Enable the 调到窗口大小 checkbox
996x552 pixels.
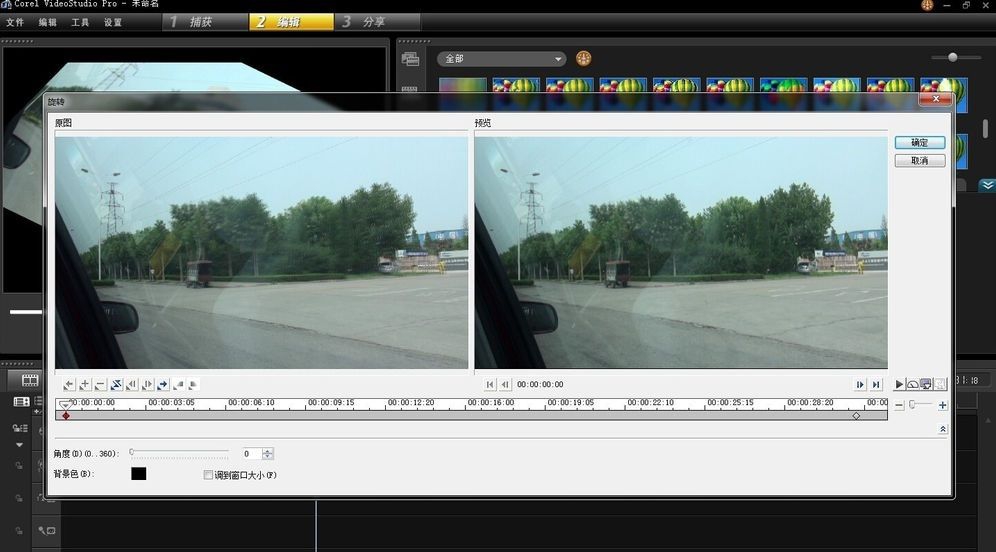point(209,475)
